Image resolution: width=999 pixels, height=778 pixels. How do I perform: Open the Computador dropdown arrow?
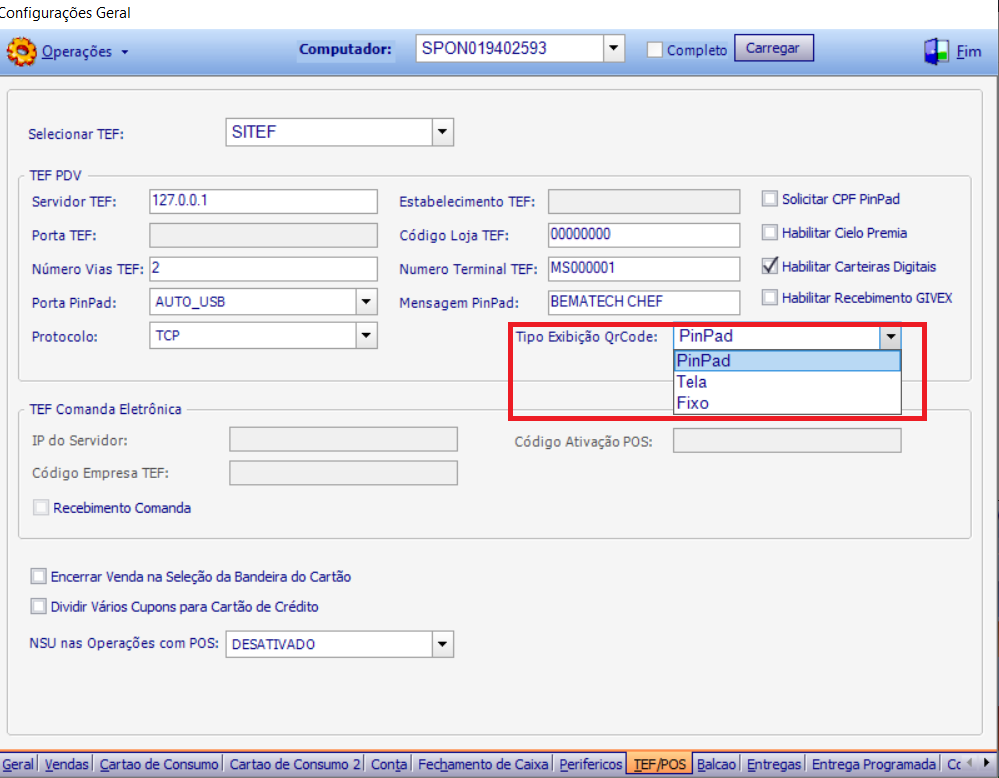(x=614, y=48)
